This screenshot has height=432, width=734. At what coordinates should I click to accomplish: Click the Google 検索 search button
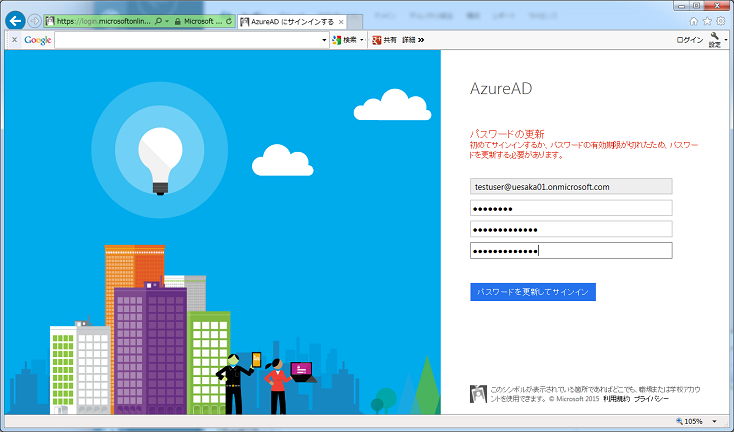tap(345, 40)
